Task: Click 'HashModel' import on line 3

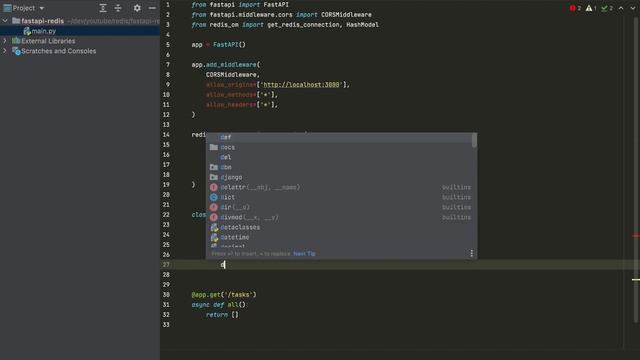Action: point(362,25)
